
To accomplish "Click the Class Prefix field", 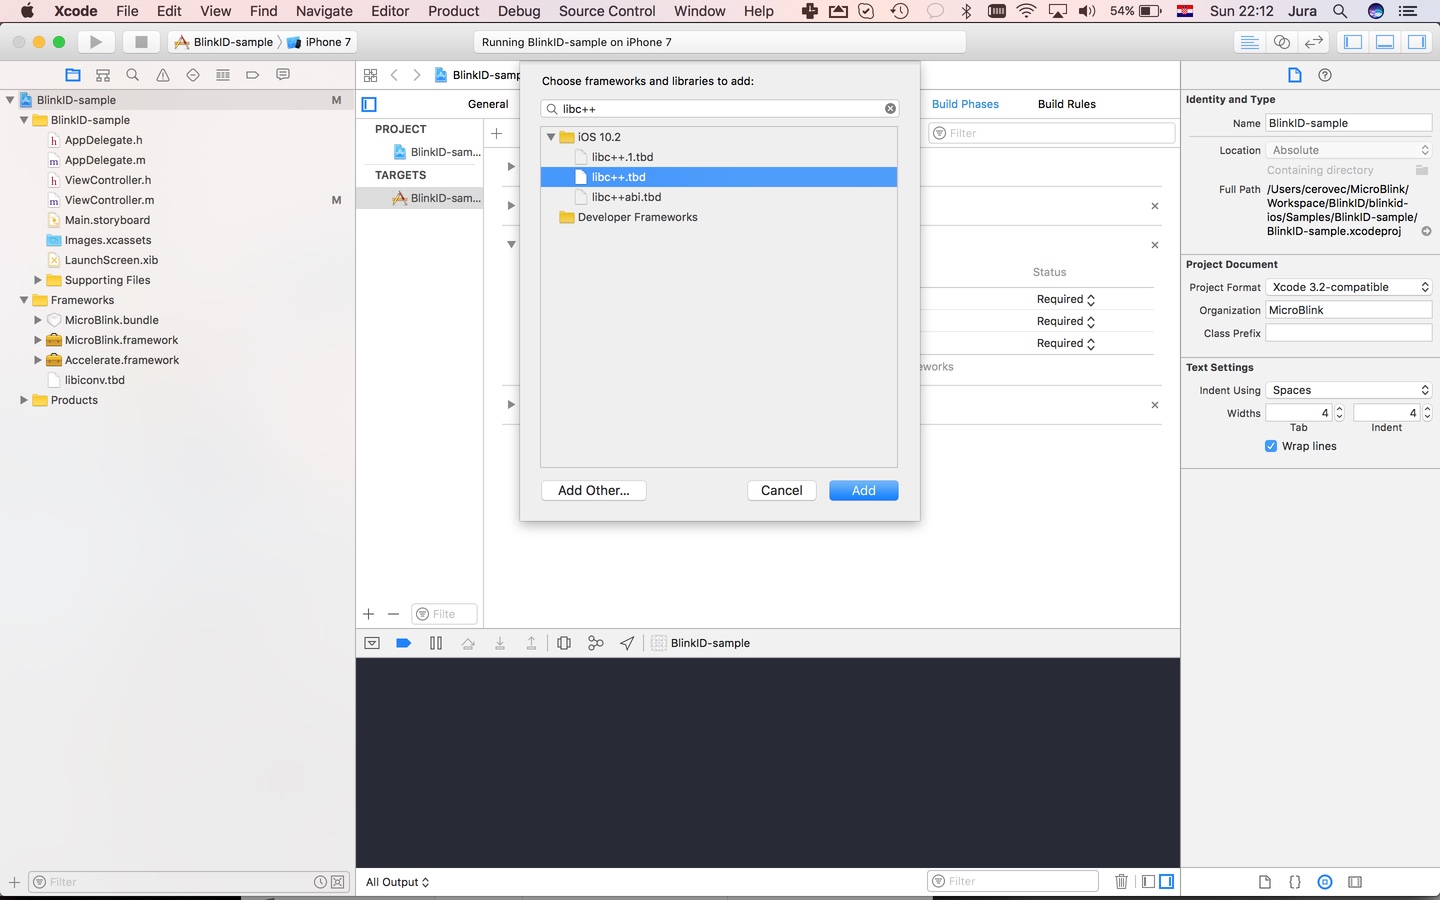I will pos(1349,333).
